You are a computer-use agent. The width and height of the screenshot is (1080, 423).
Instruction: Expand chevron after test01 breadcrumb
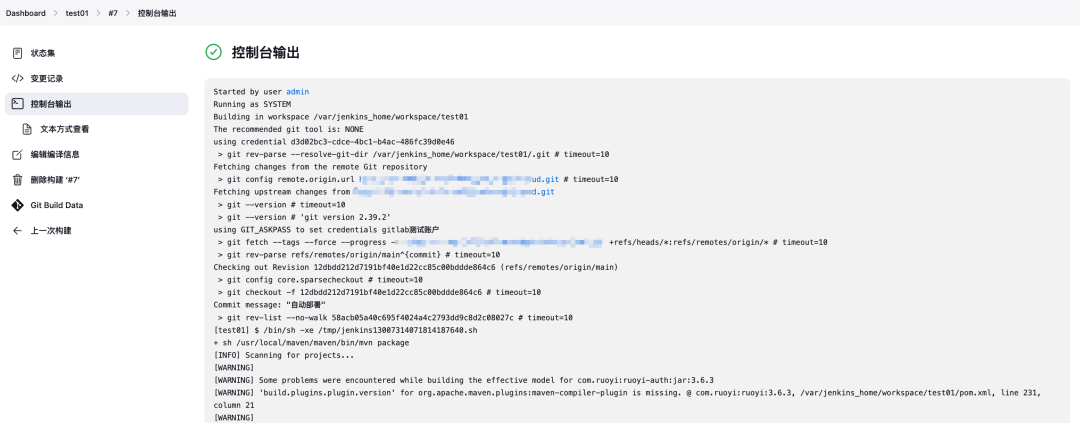pyautogui.click(x=98, y=13)
